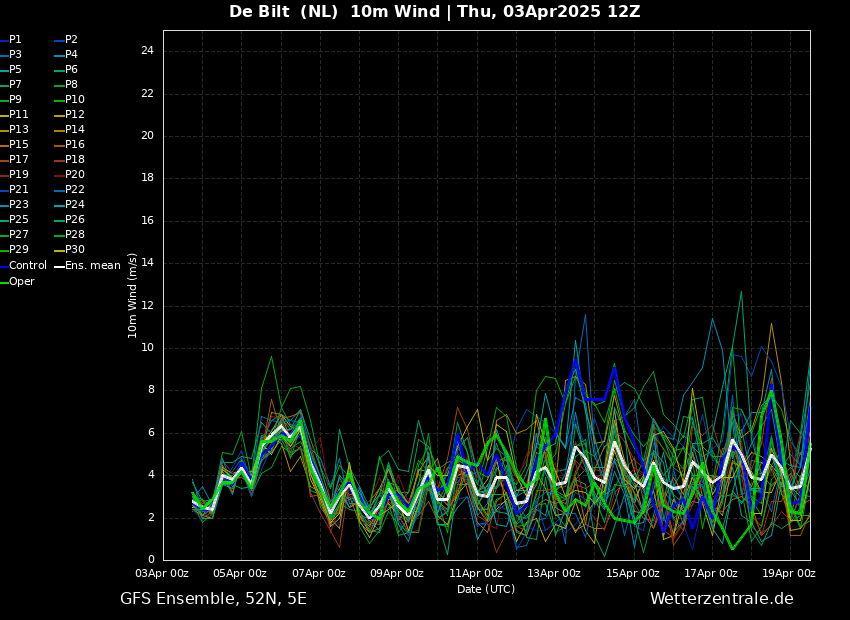
Task: Click the P20 red legend swatch
Action: (x=59, y=175)
